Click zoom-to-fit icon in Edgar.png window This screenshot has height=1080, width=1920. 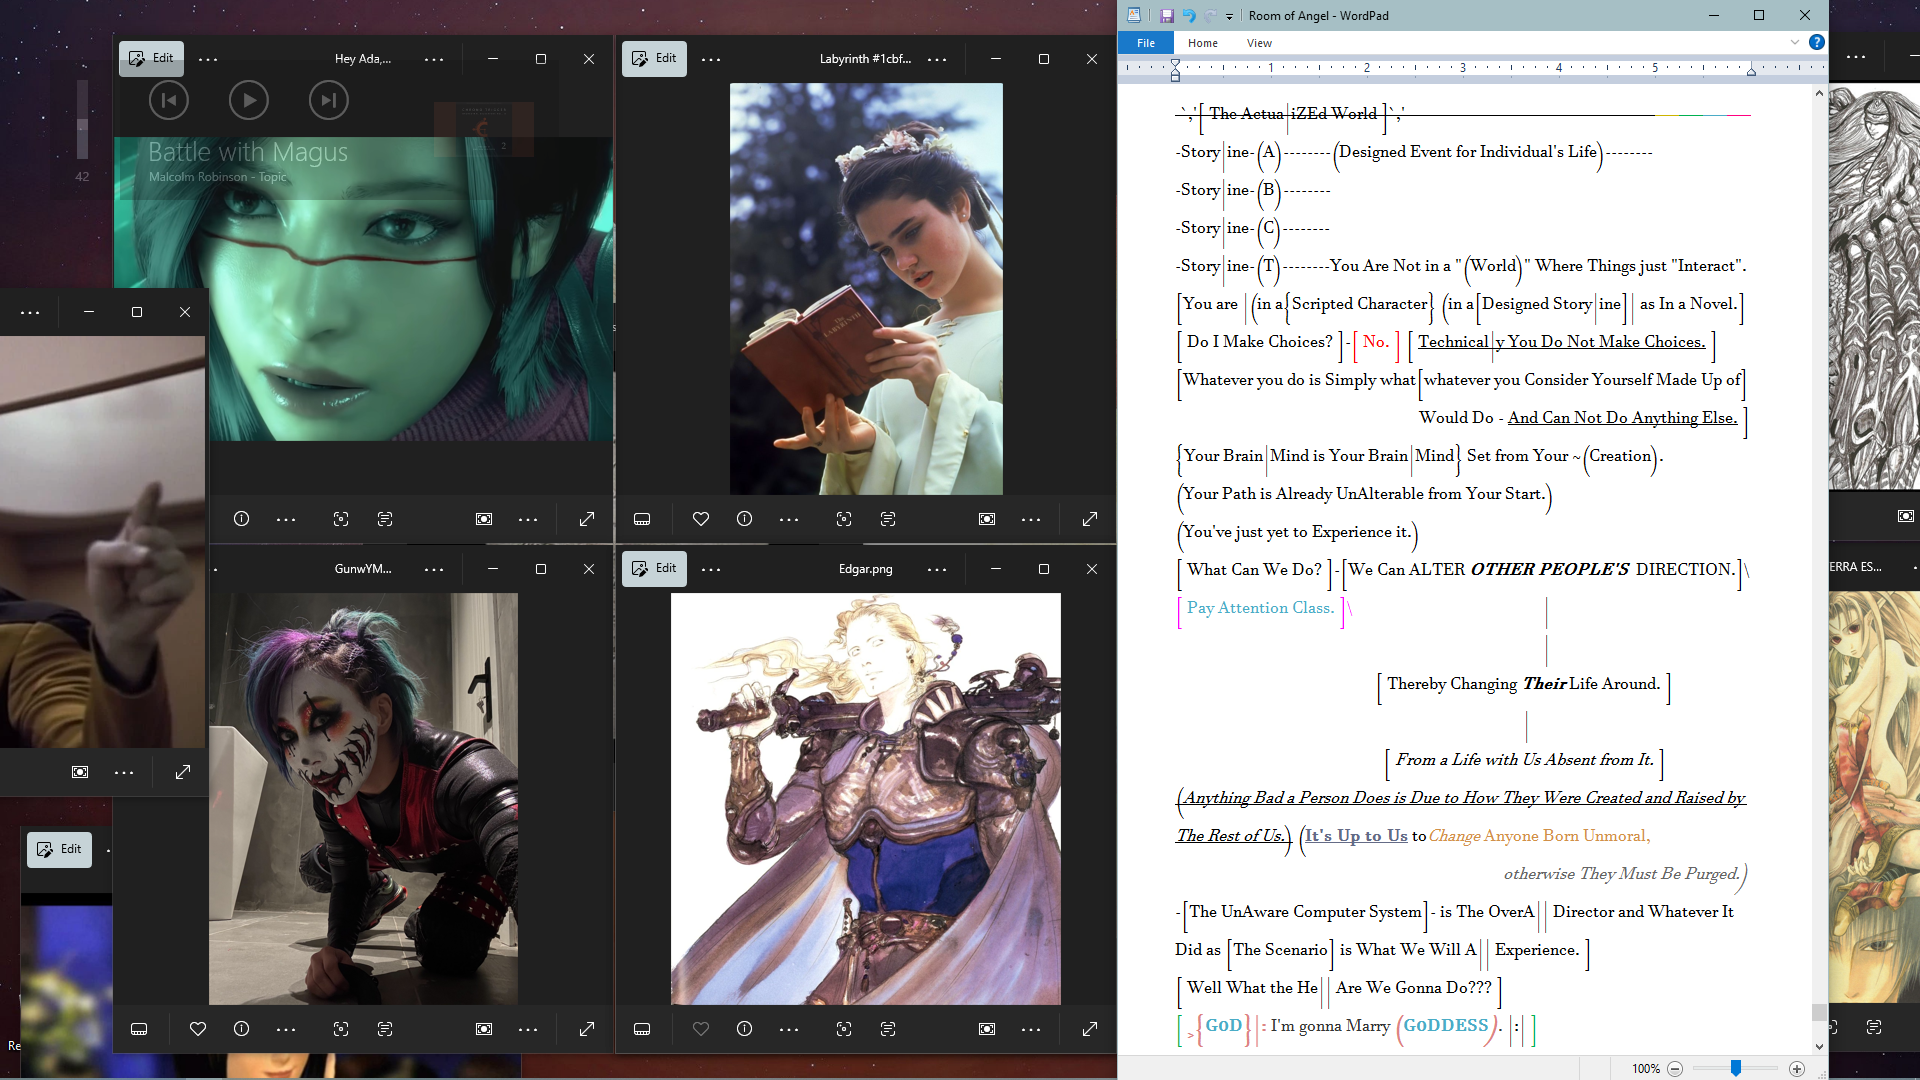pyautogui.click(x=987, y=1029)
